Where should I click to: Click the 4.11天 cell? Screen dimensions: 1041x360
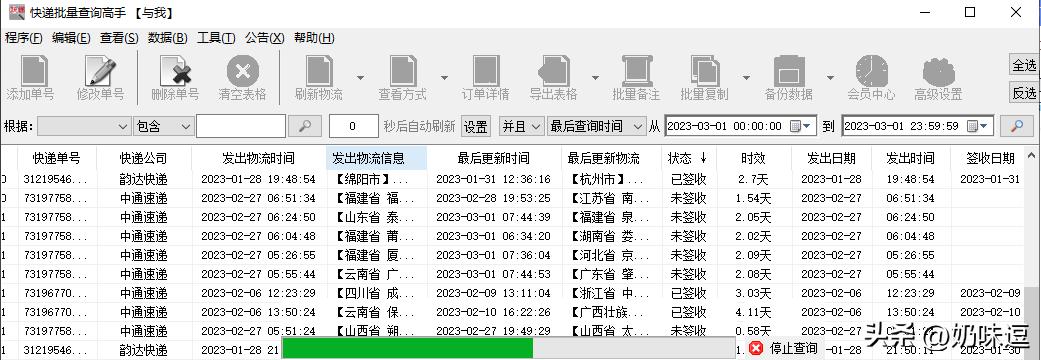754,312
